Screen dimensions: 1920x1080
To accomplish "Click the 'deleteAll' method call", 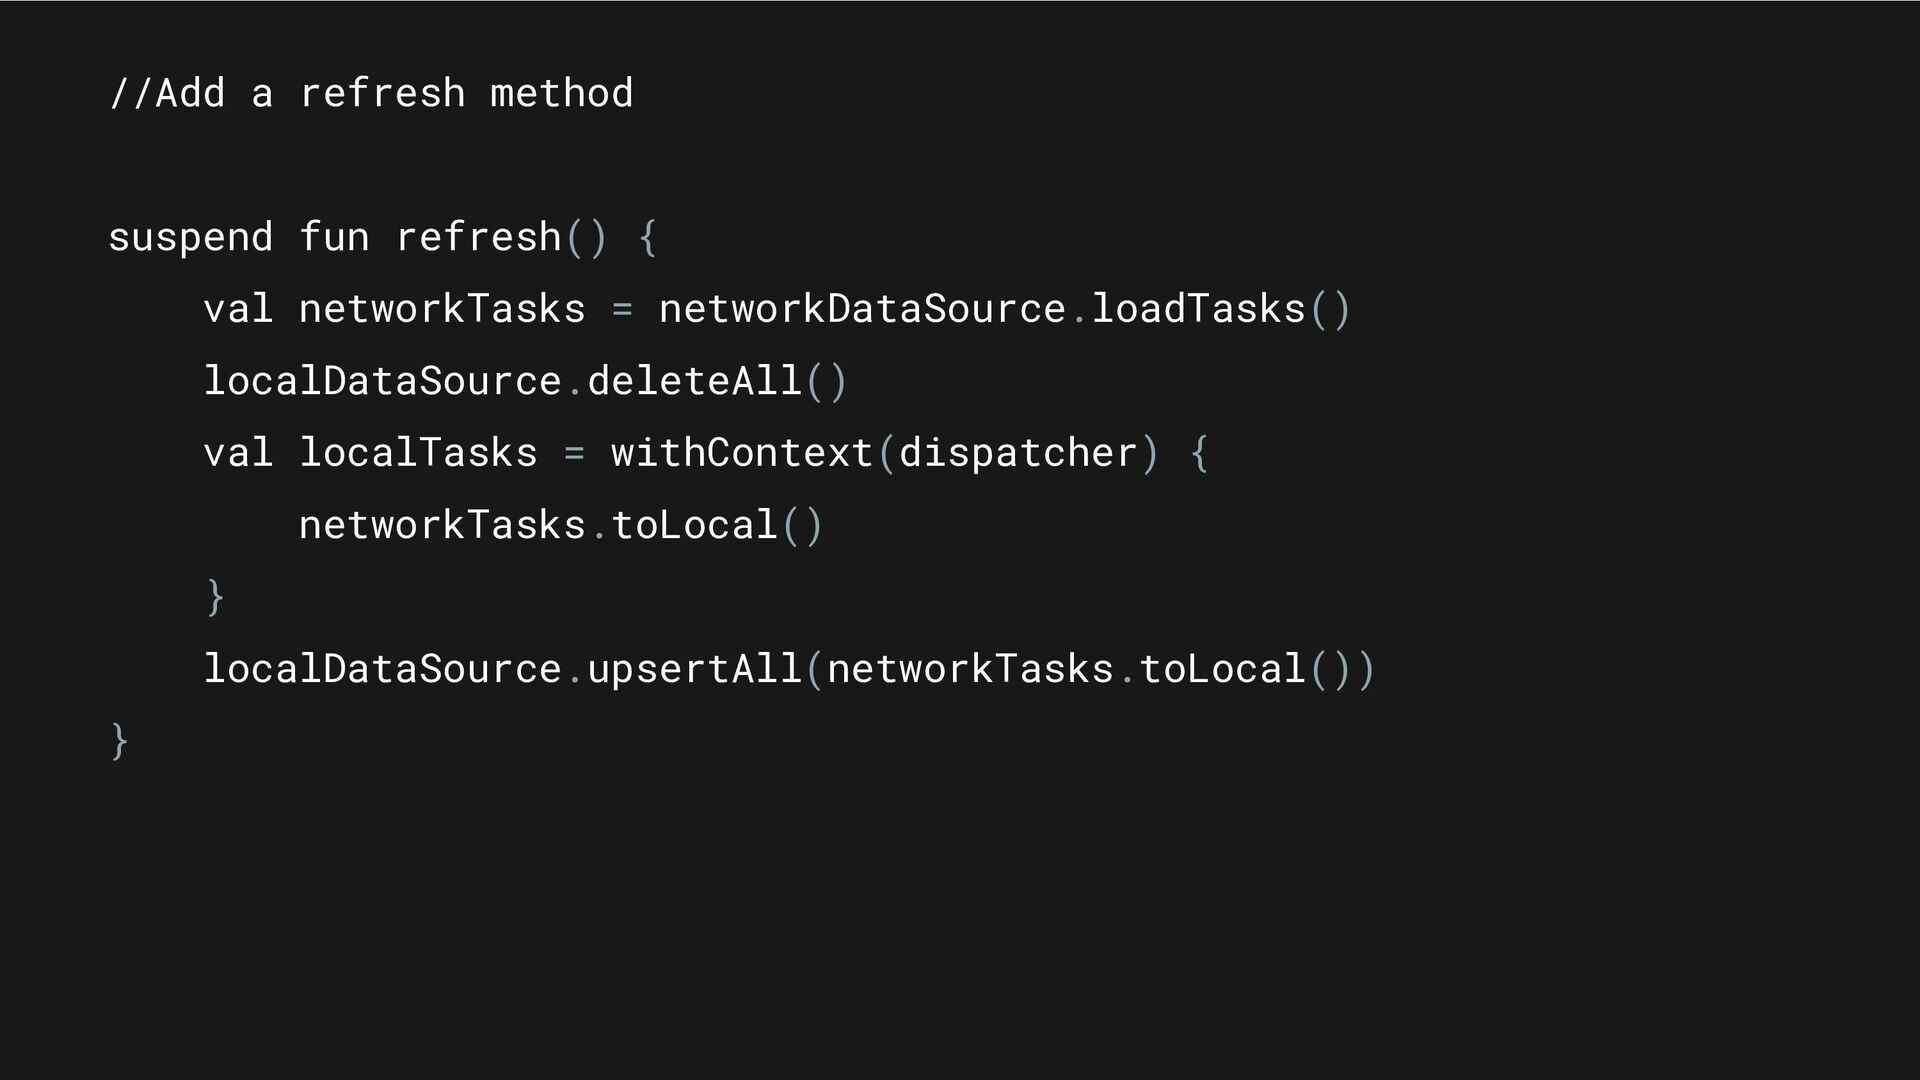I will [x=694, y=381].
